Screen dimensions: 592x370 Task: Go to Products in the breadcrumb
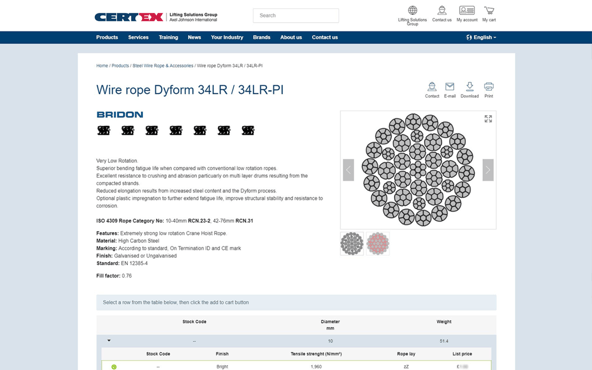[120, 66]
